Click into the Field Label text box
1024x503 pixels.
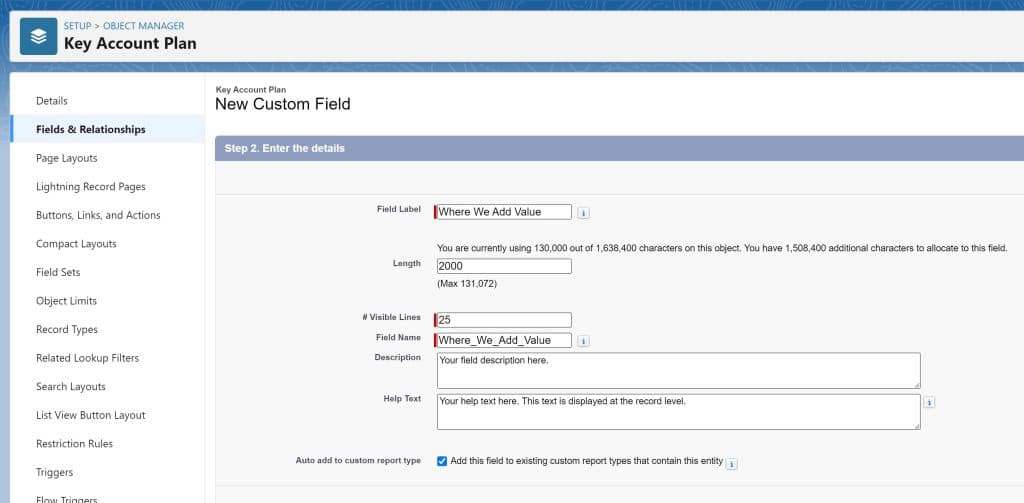click(504, 212)
